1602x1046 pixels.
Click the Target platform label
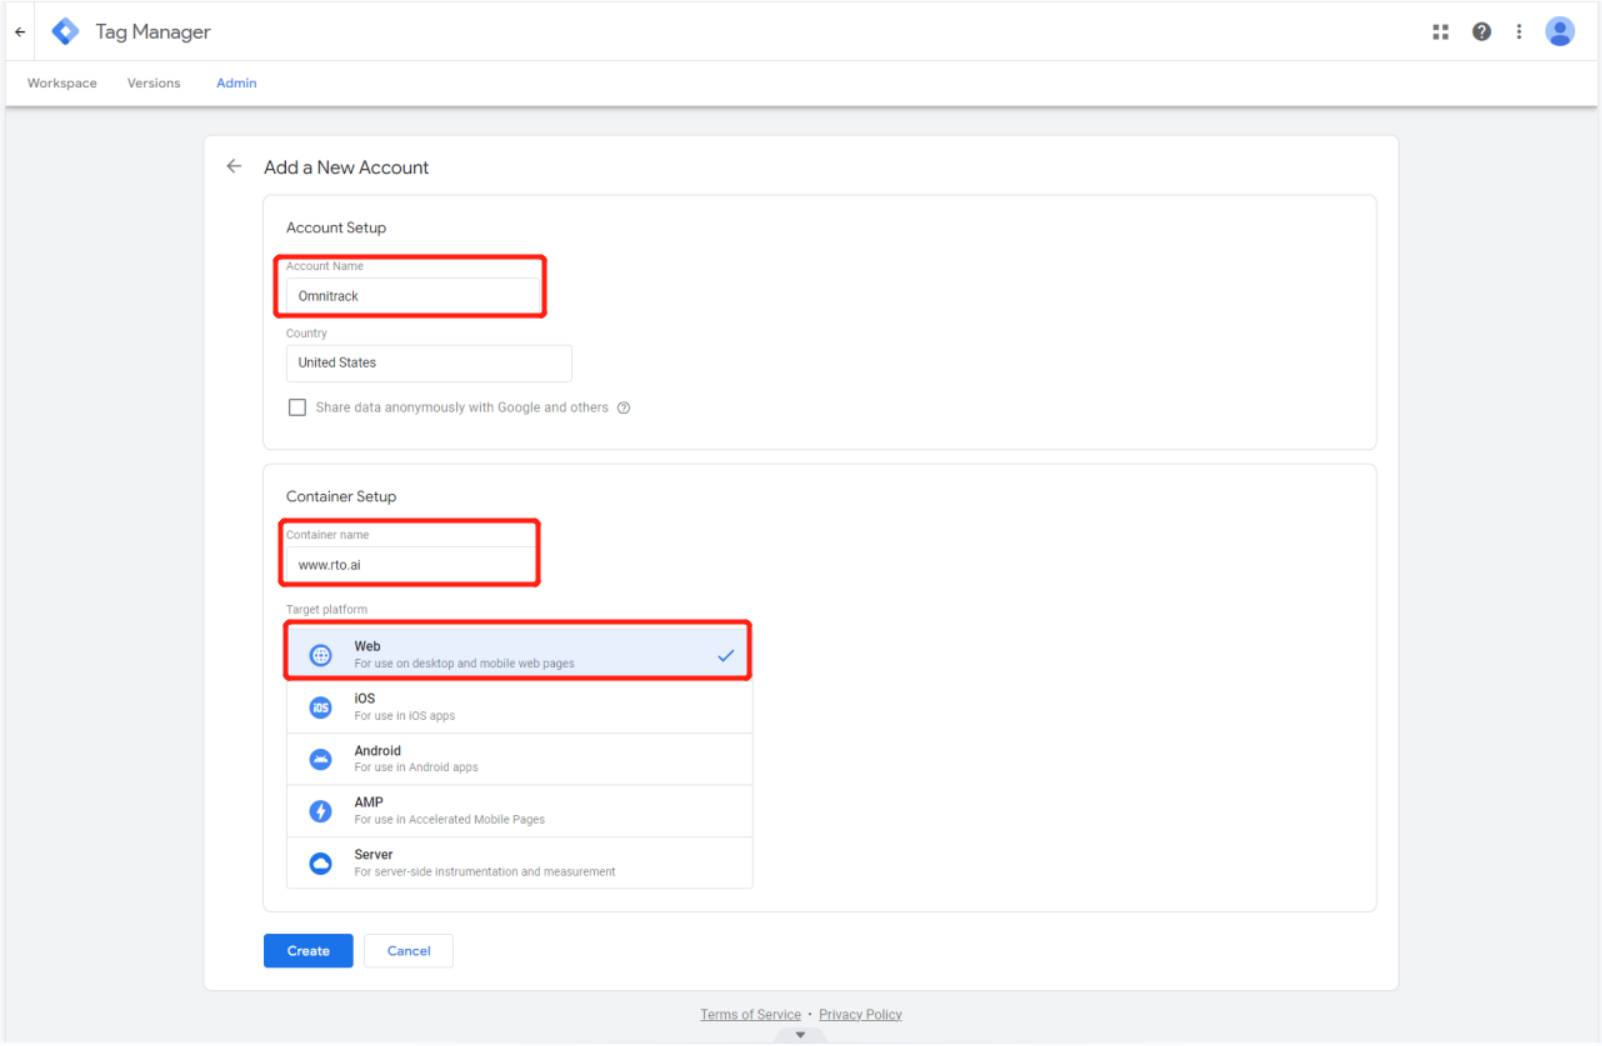tap(326, 609)
